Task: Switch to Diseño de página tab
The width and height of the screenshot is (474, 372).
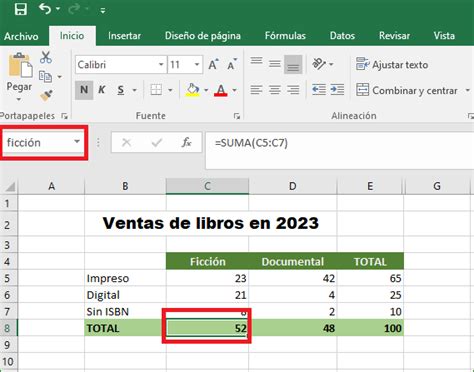Action: point(203,36)
